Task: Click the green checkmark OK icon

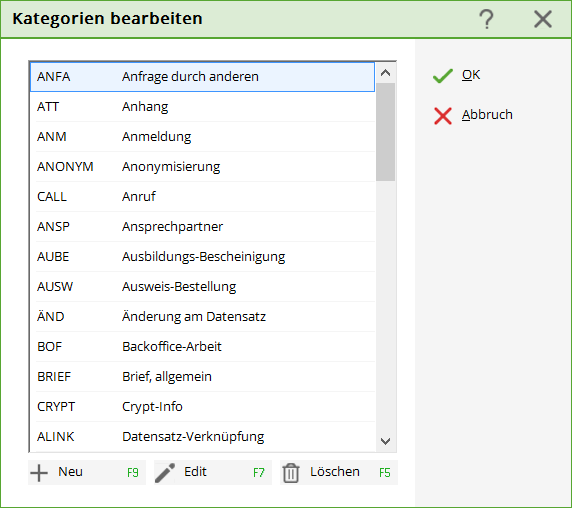Action: coord(442,76)
